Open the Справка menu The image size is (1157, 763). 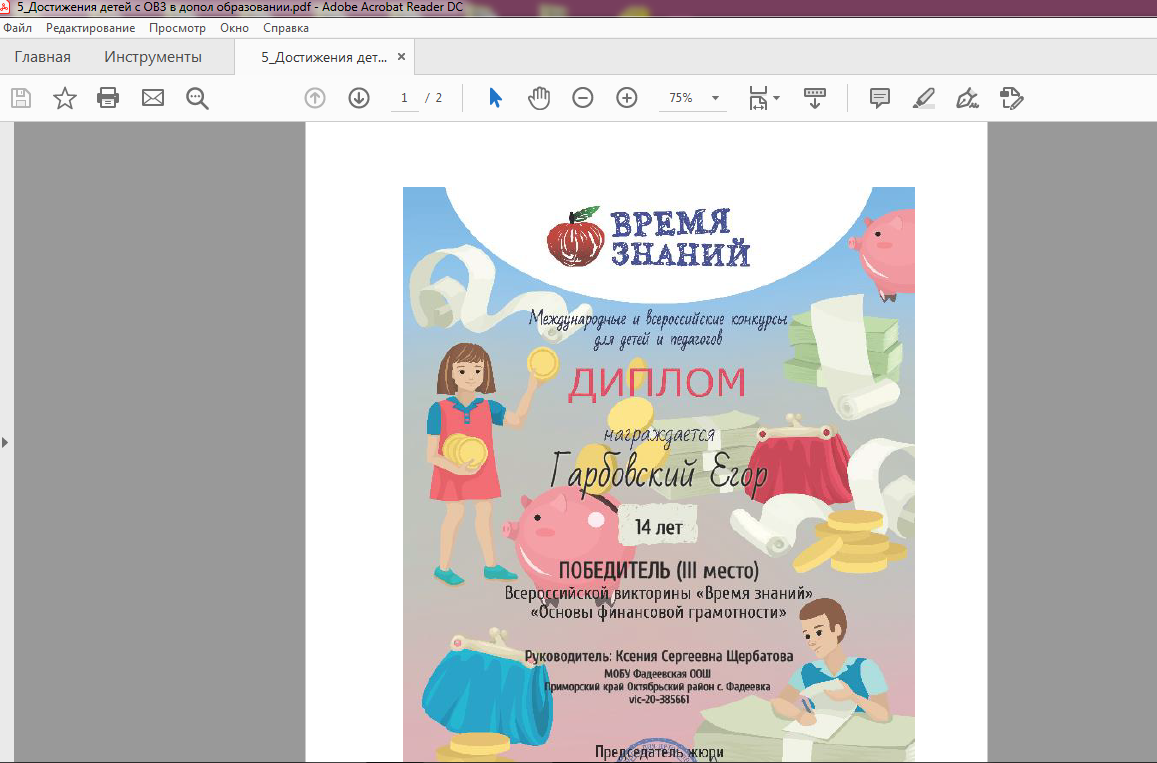[286, 28]
